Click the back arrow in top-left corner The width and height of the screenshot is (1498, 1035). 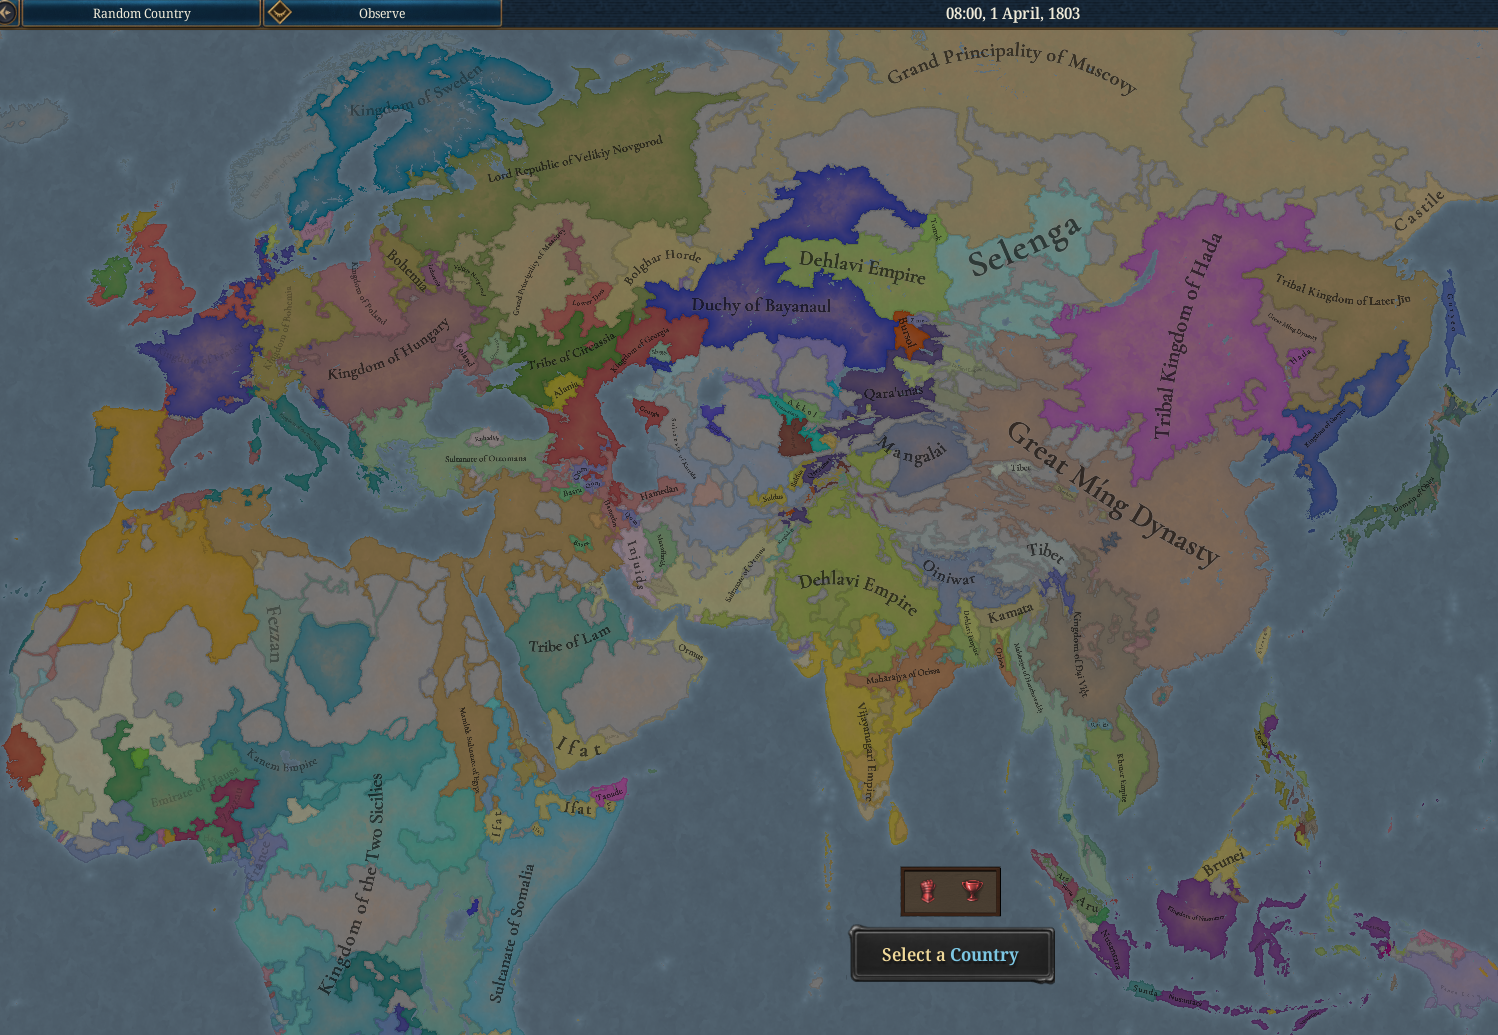(x=8, y=13)
